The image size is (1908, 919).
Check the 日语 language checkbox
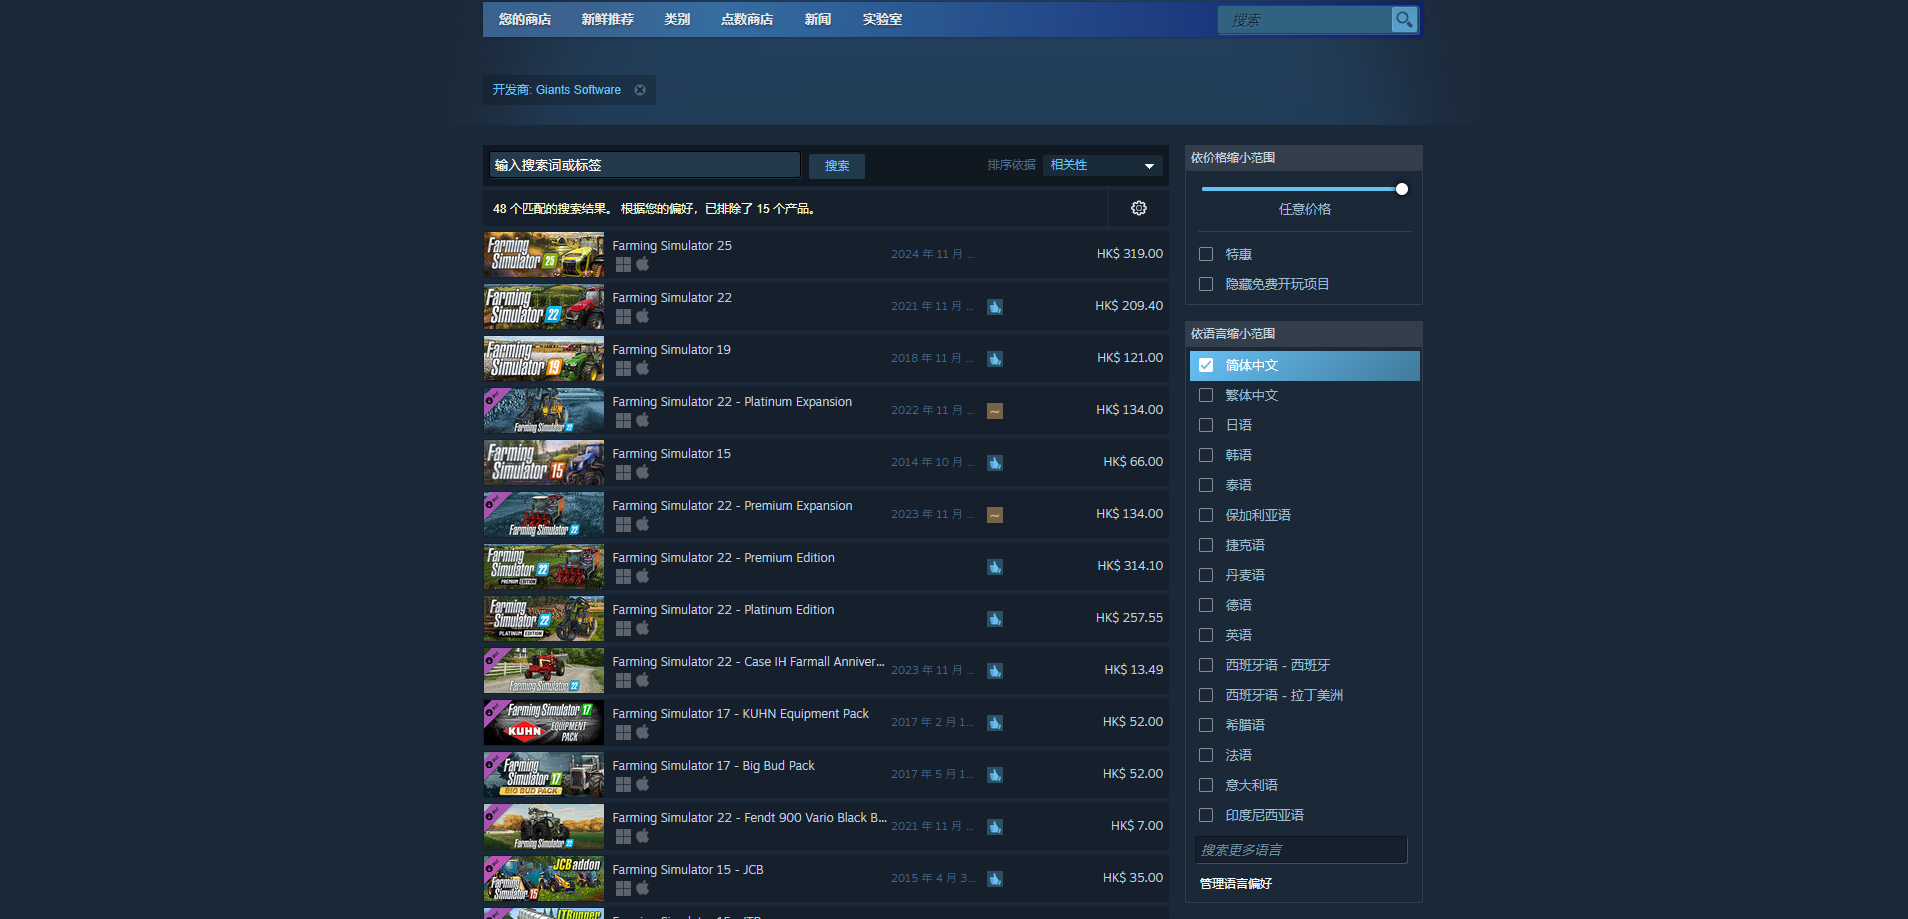point(1206,426)
